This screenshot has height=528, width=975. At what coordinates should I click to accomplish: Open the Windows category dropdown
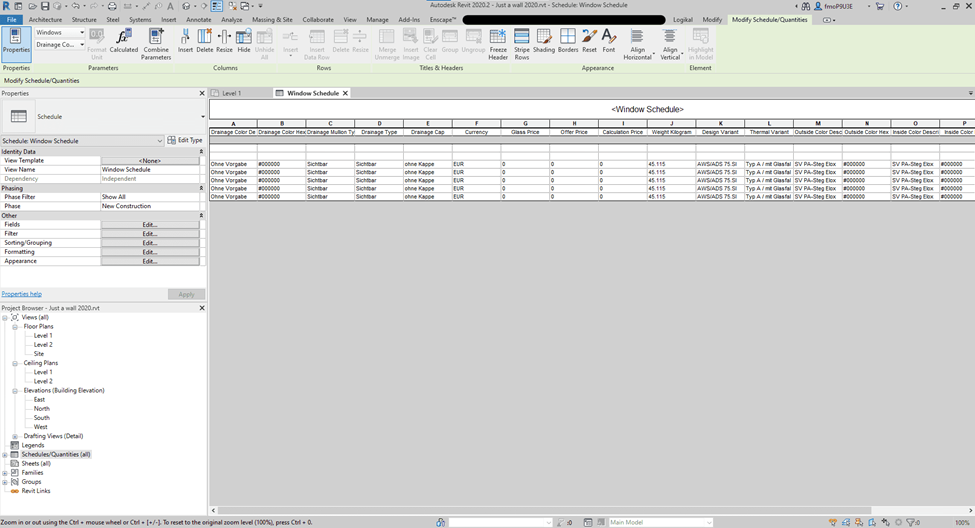58,33
